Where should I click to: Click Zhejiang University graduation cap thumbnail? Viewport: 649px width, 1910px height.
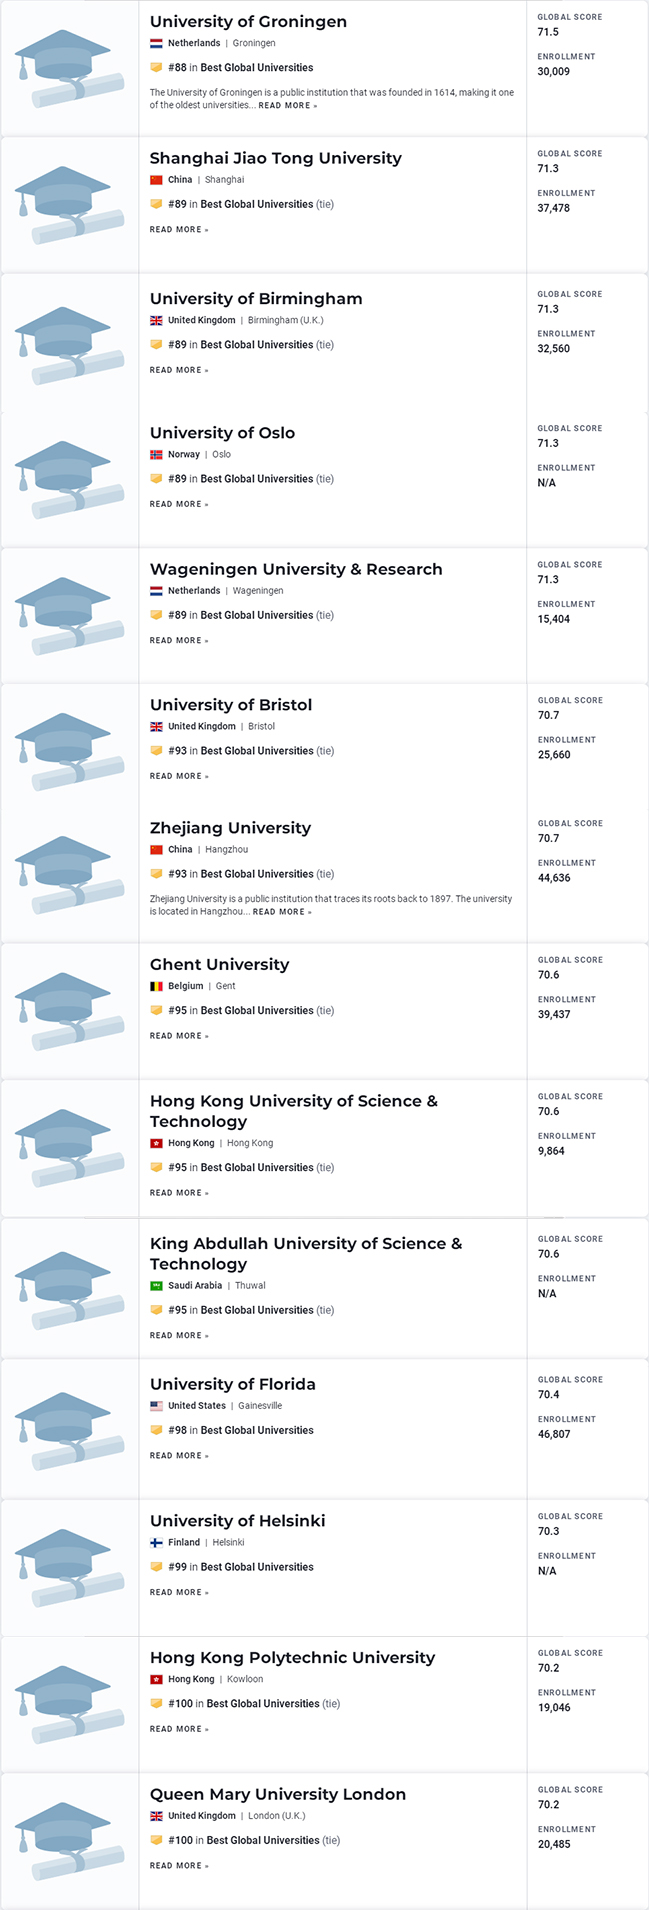pyautogui.click(x=69, y=873)
